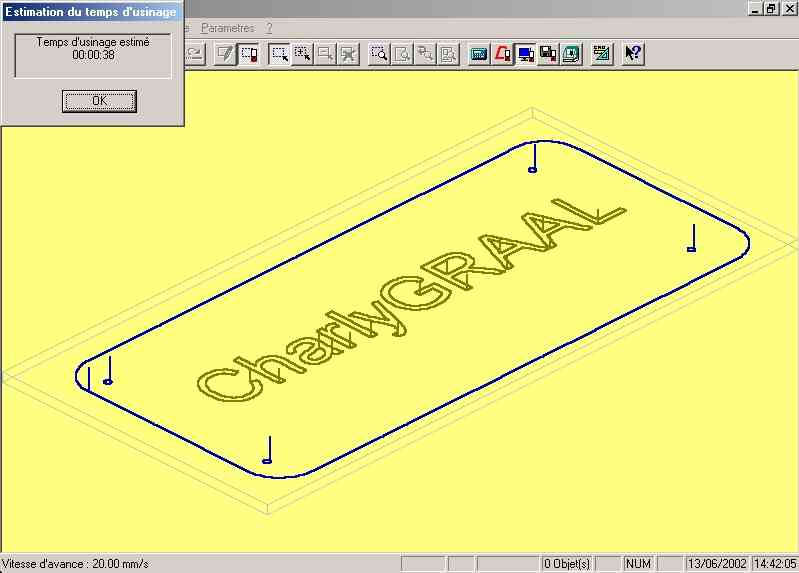This screenshot has width=799, height=573.
Task: Click the dialog title 'Estimation du temps d'usinage'
Action: pos(91,12)
